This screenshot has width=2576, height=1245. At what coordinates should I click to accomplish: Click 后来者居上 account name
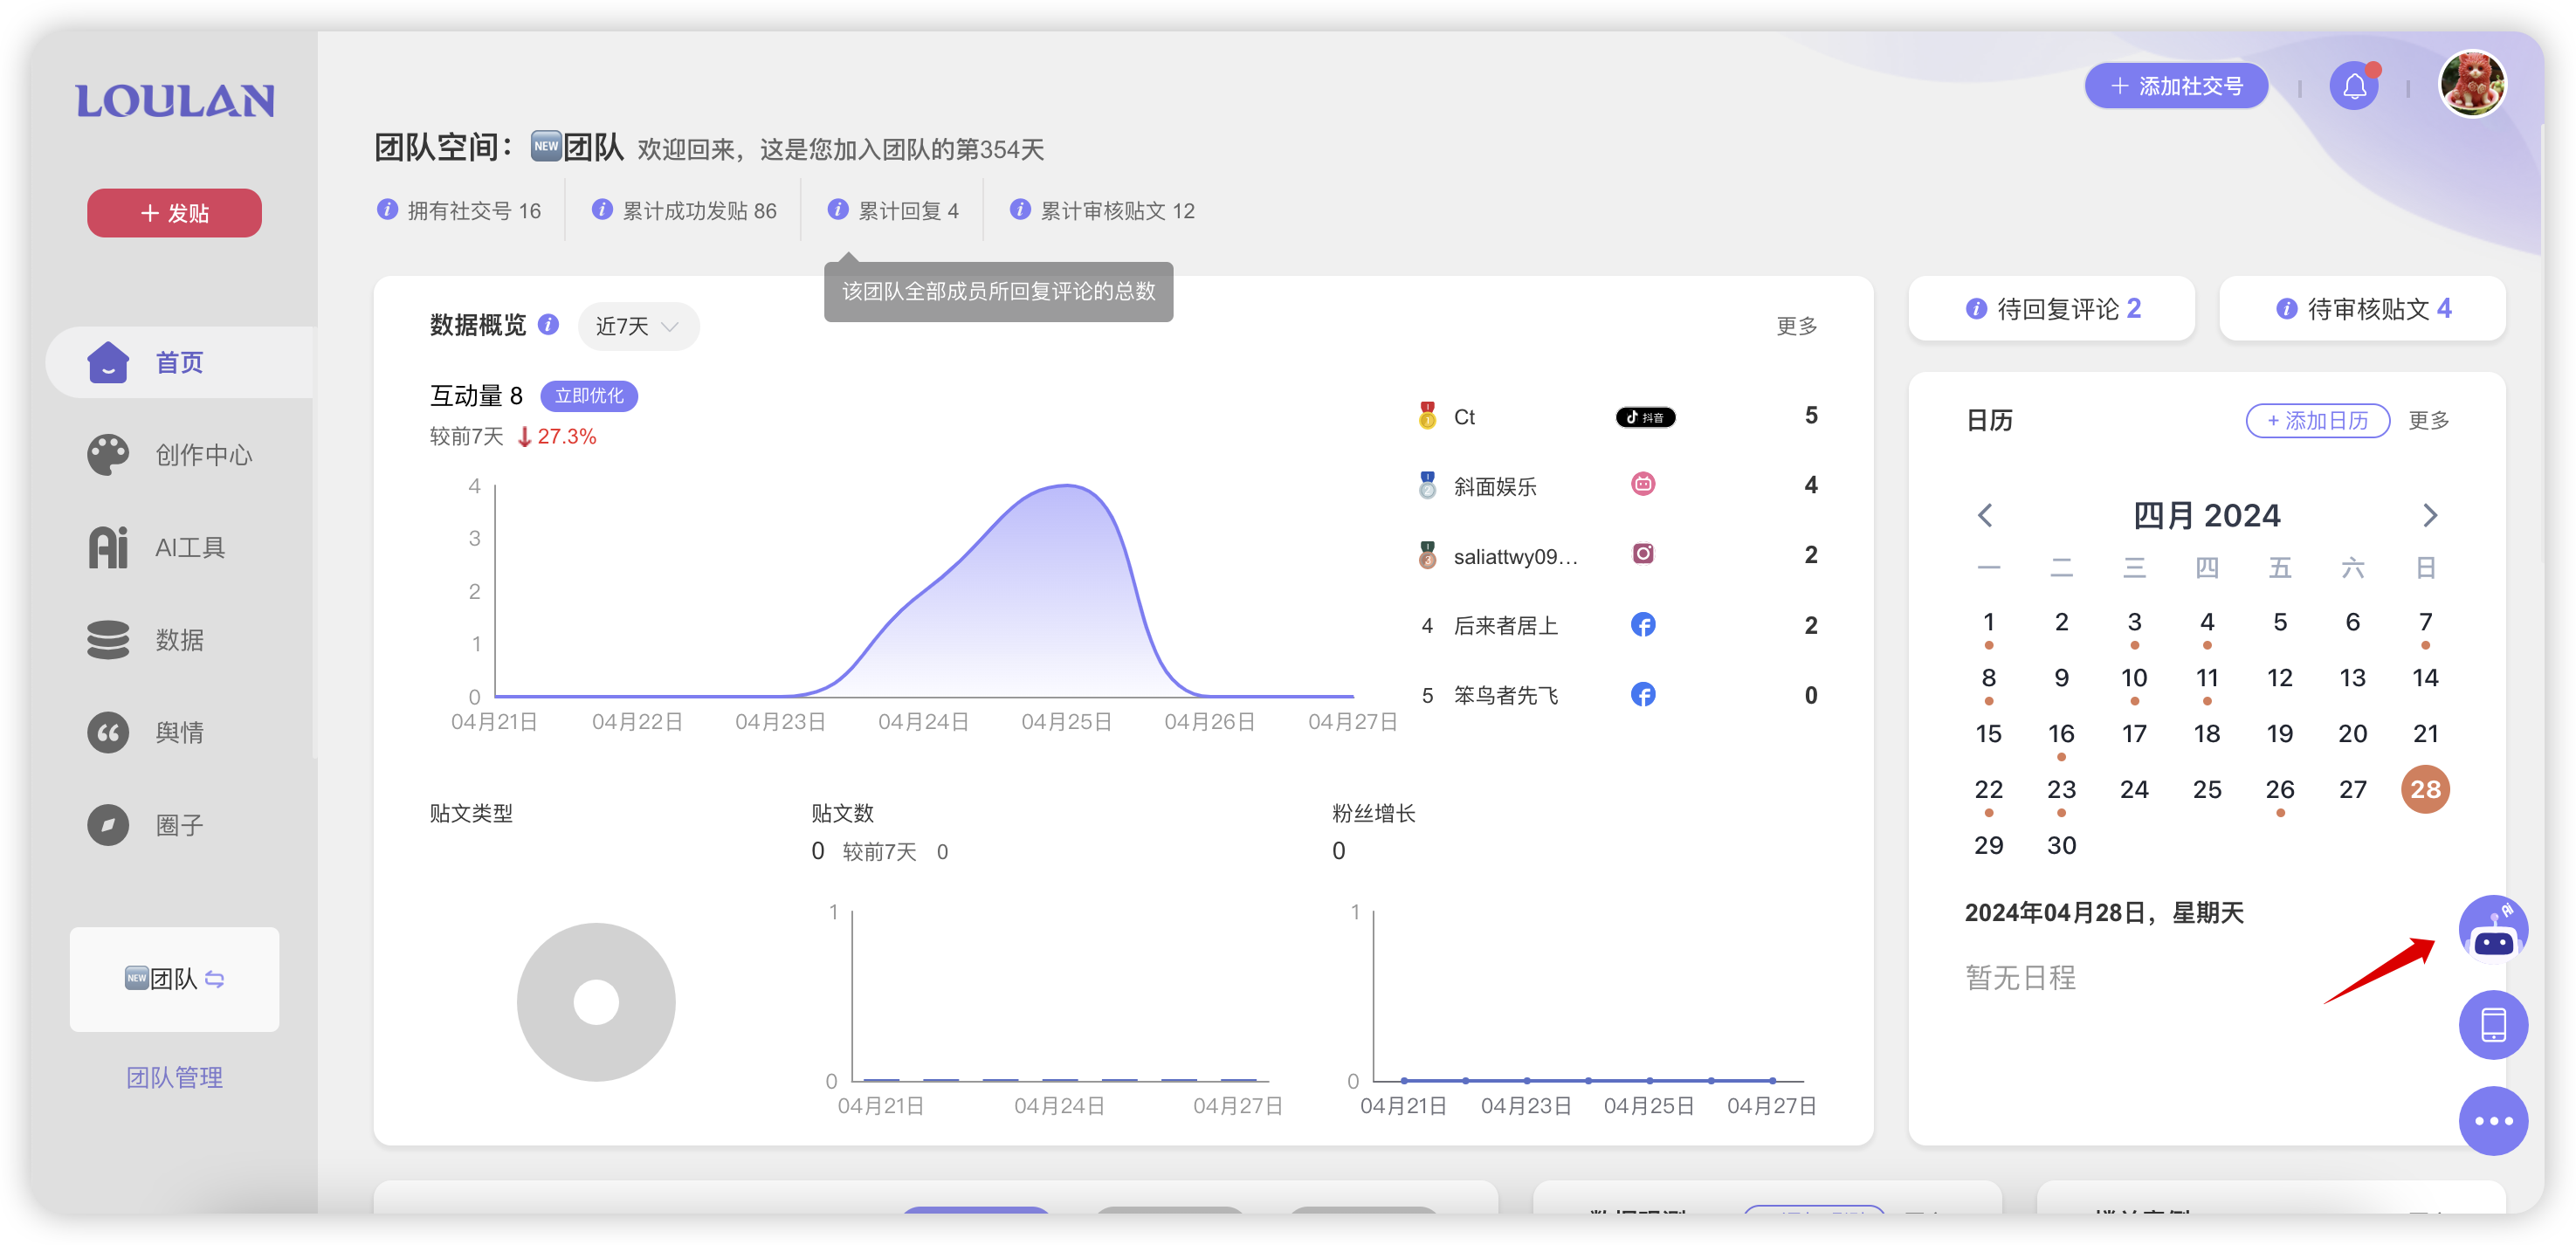[1505, 626]
